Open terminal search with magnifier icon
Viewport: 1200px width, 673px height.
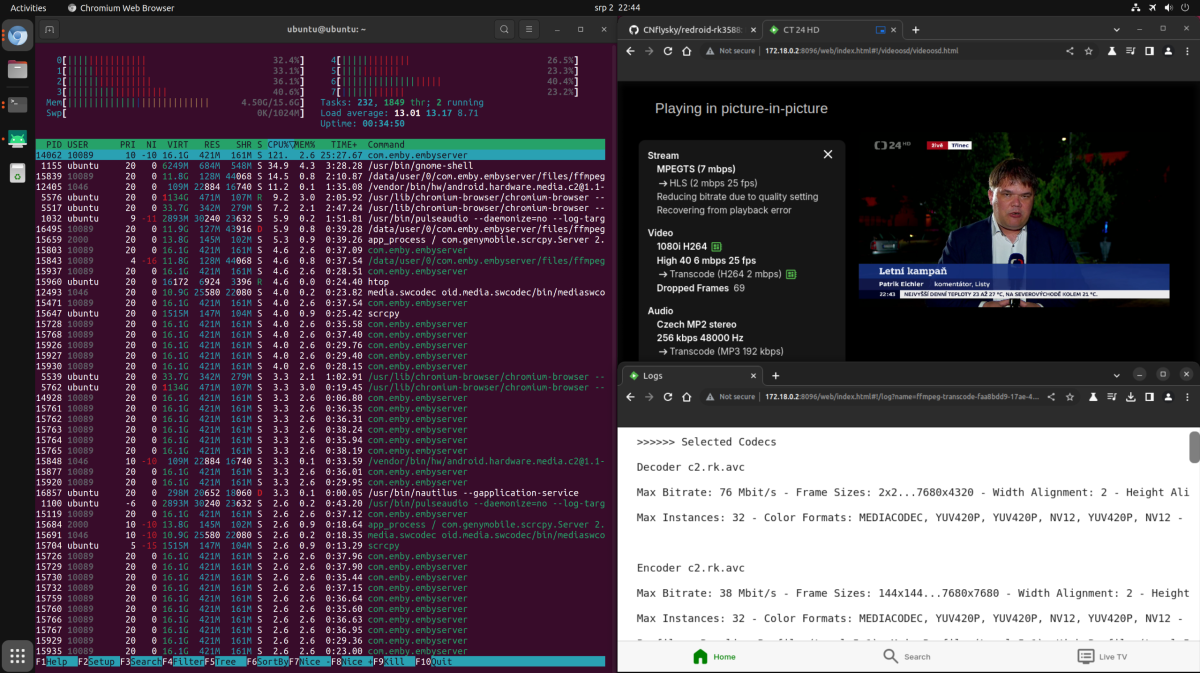[x=505, y=30]
